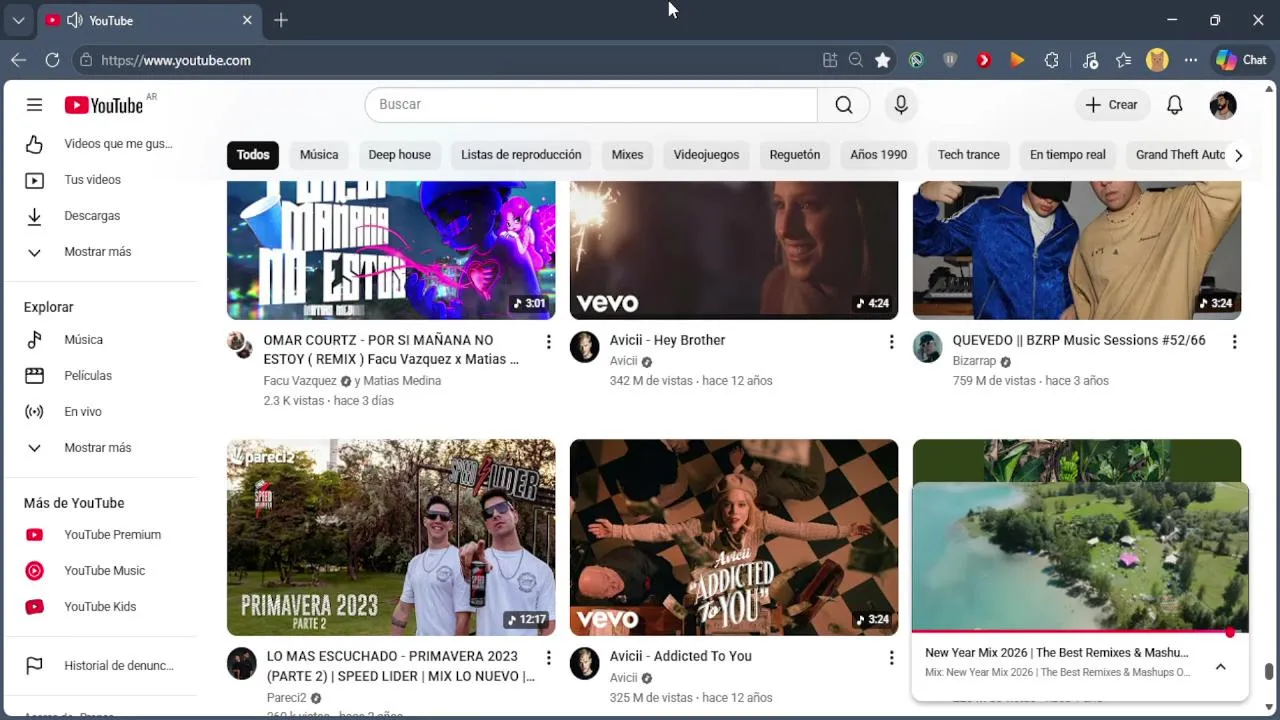Show next filter chips with arrow
The image size is (1280, 720).
coord(1238,155)
